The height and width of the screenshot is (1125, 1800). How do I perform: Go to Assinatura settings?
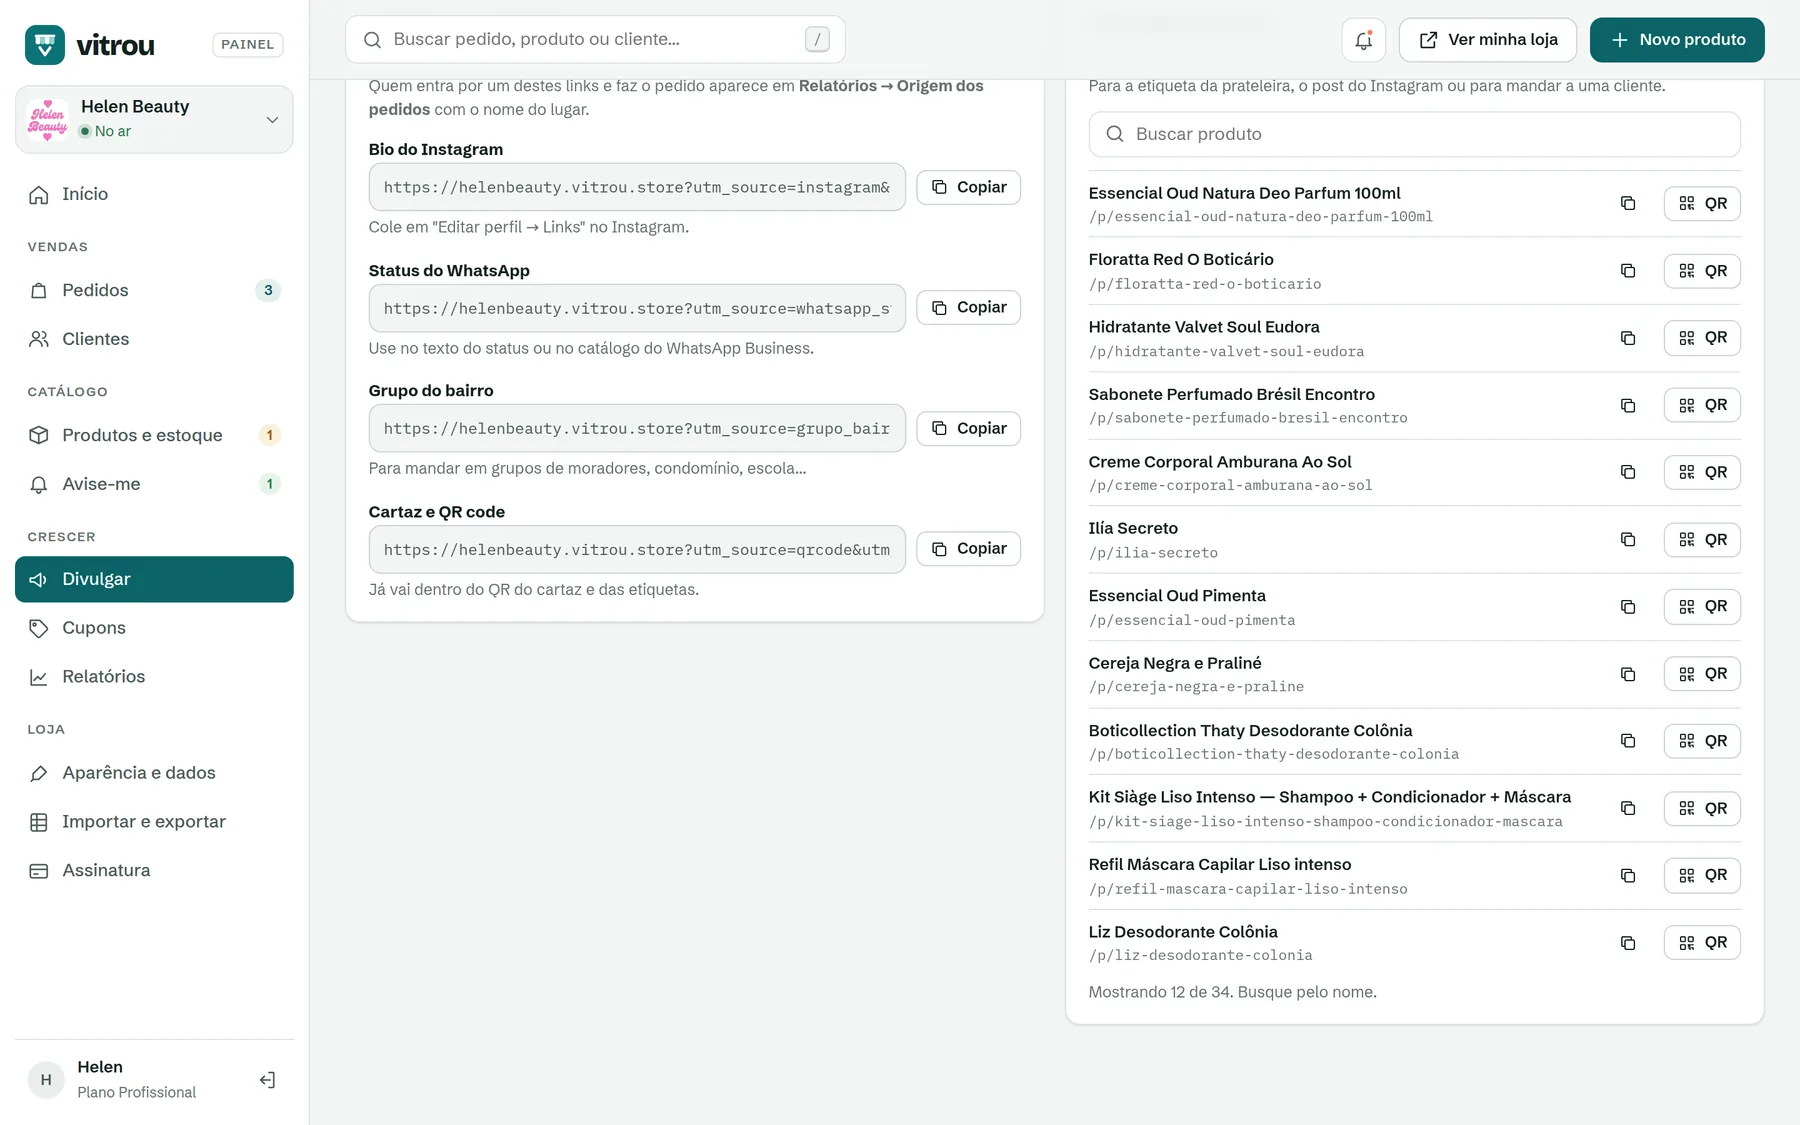[154, 871]
